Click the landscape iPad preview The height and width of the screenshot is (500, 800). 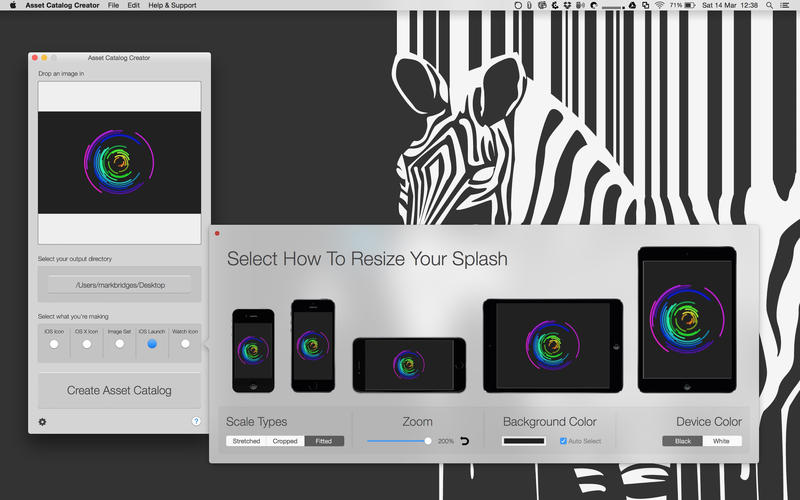[553, 346]
